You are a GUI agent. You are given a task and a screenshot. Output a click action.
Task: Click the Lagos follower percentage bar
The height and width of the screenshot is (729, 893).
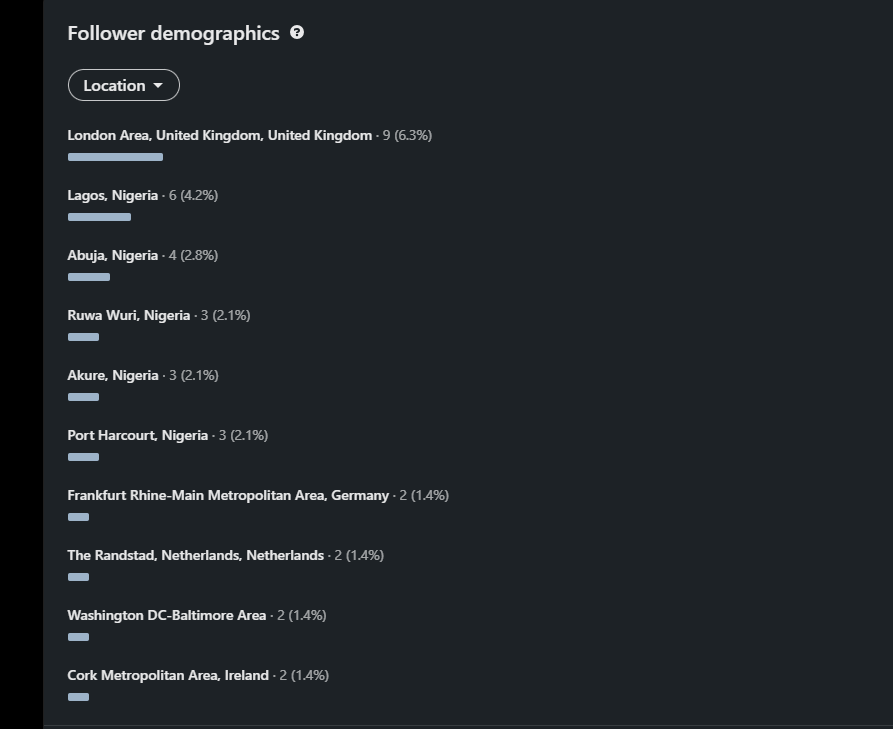point(99,217)
